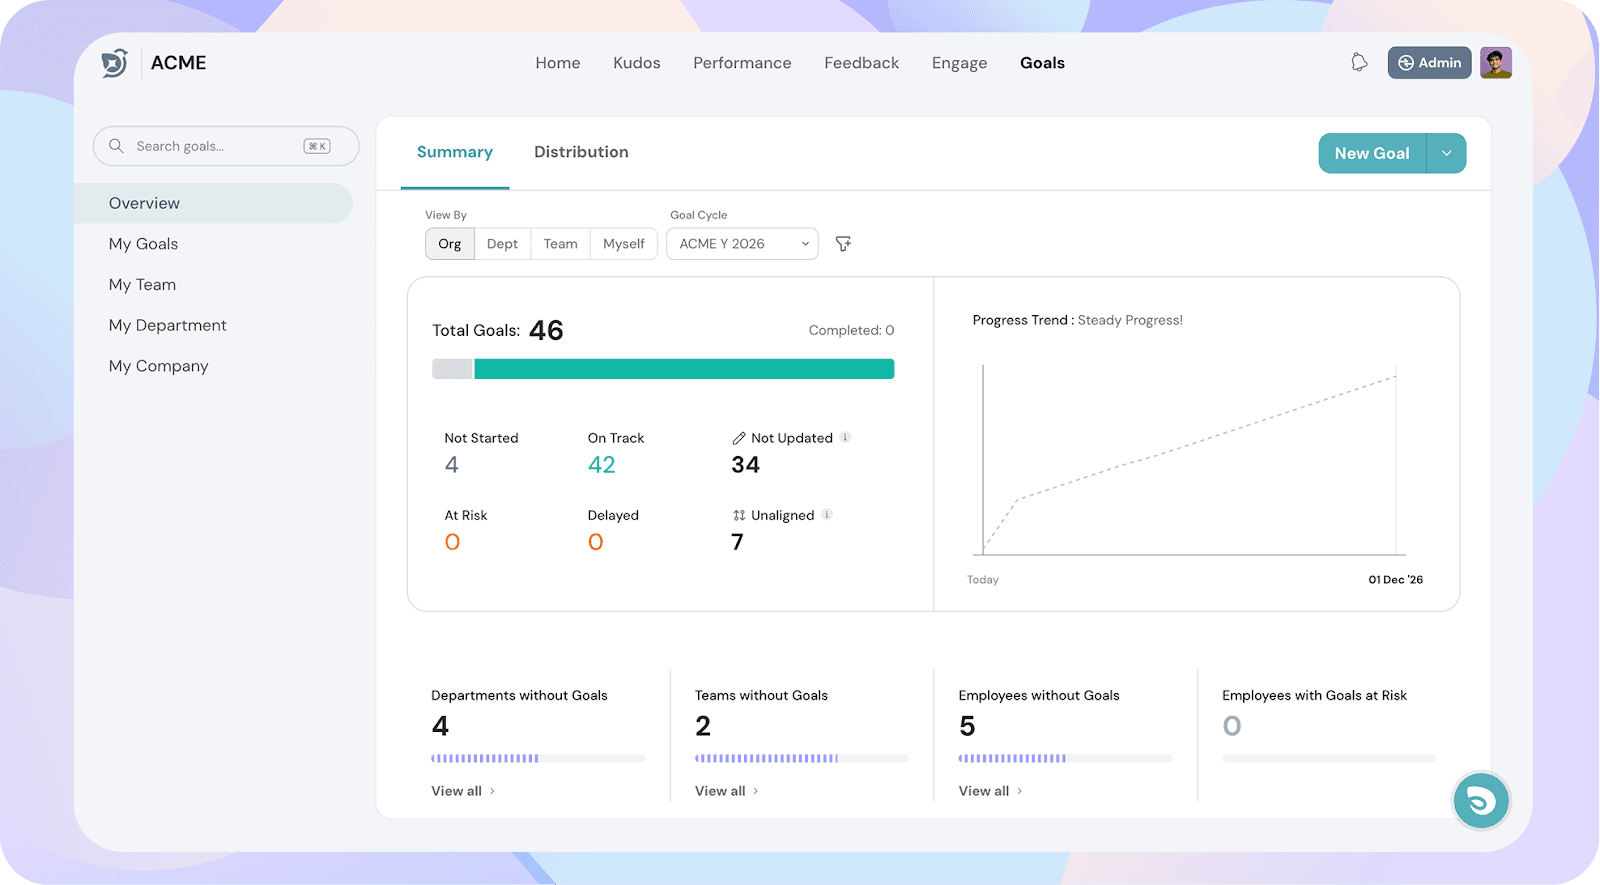Switch view to Dept

click(x=502, y=244)
